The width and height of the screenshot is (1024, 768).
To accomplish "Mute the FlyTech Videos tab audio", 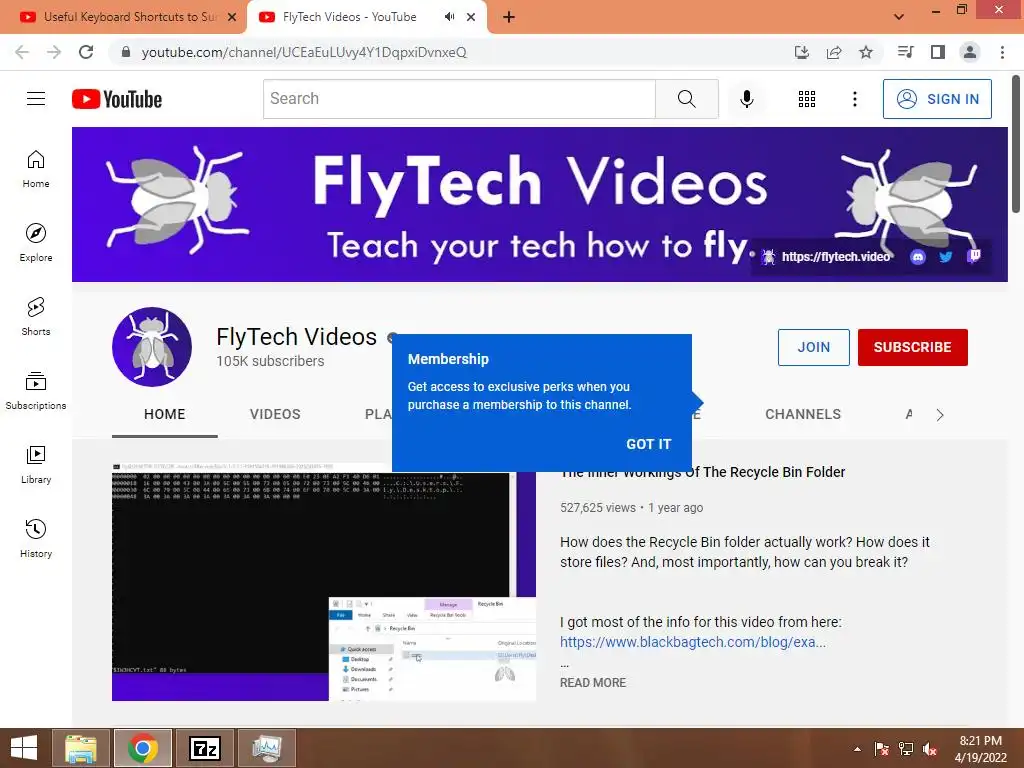I will tap(449, 17).
